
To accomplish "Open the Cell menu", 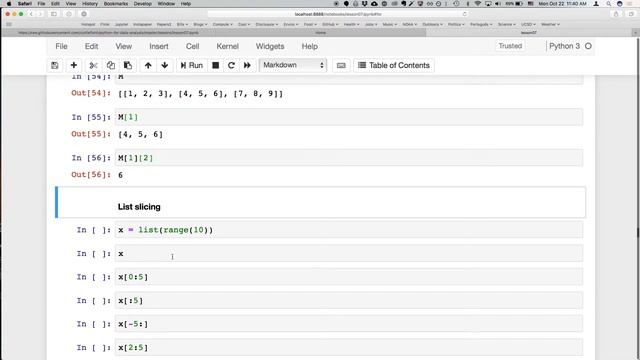I will tap(193, 47).
